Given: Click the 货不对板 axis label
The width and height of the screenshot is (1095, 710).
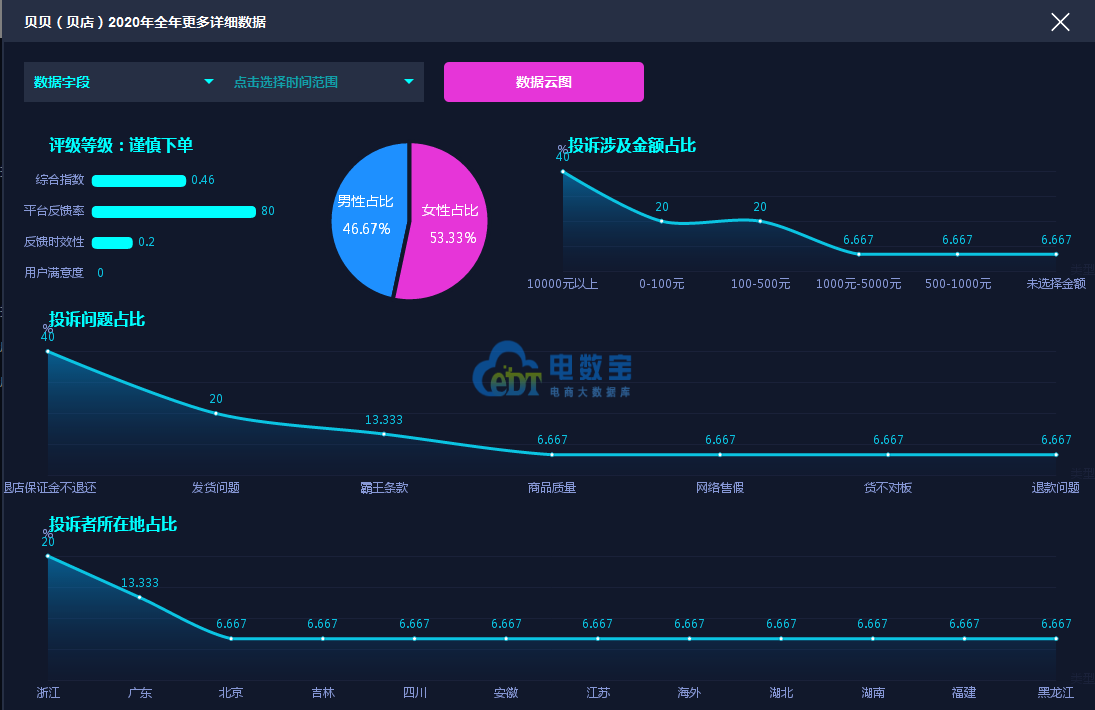Looking at the screenshot, I should tap(888, 487).
